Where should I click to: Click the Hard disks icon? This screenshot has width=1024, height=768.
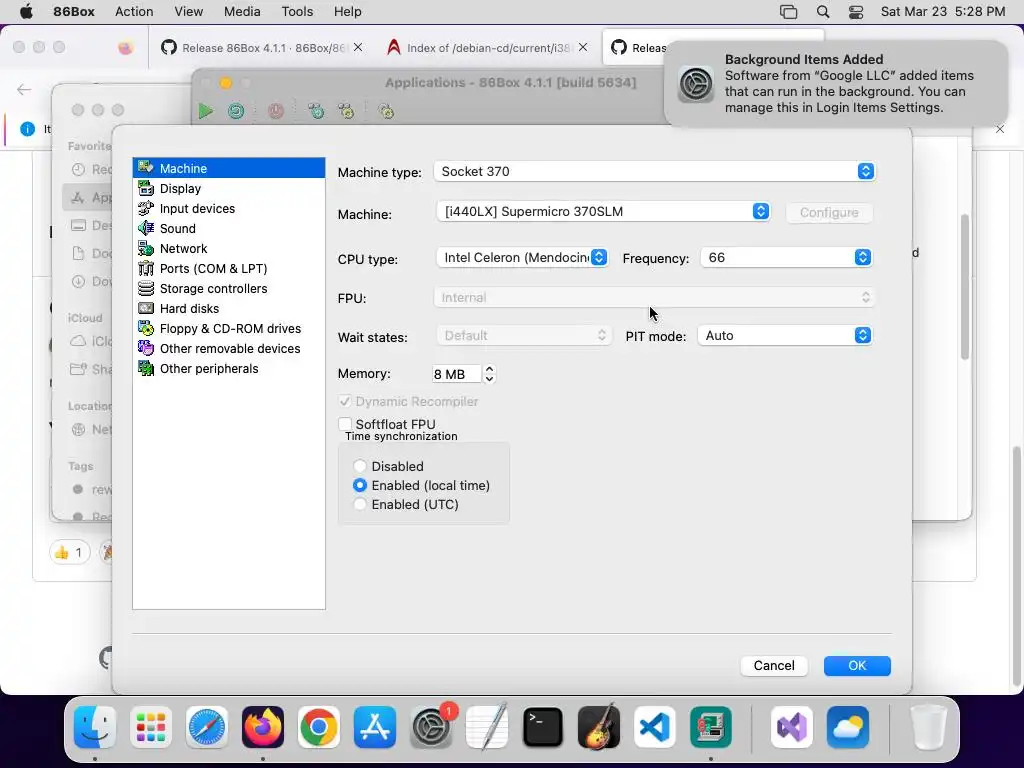146,308
